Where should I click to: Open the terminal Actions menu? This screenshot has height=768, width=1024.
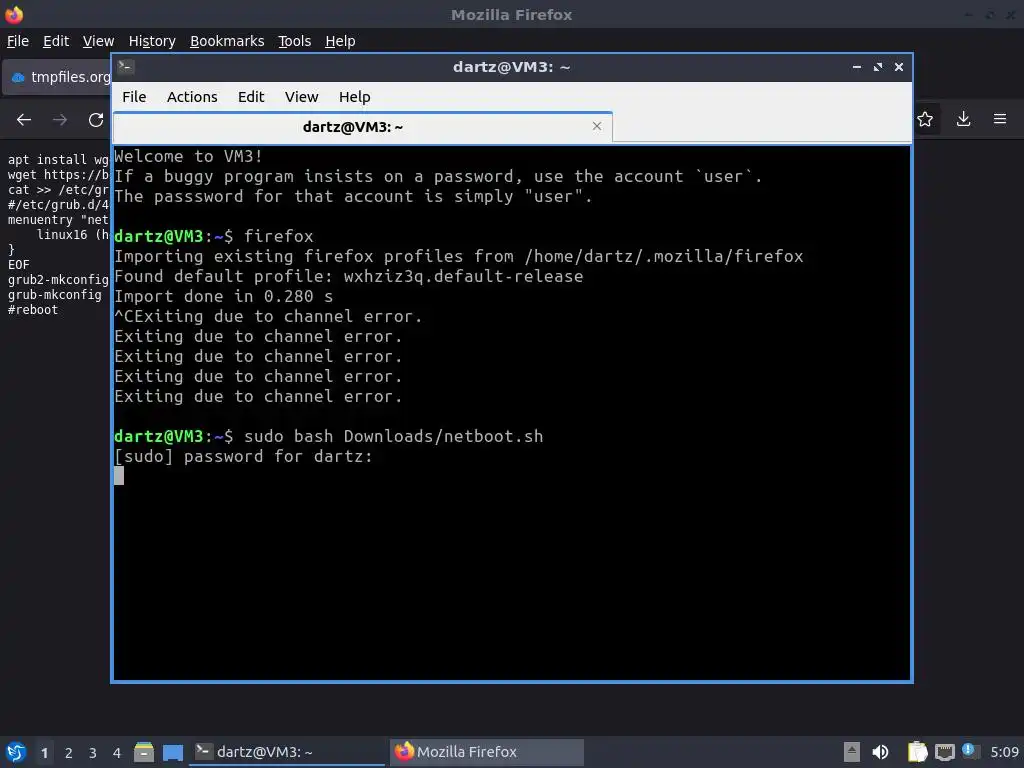click(192, 97)
